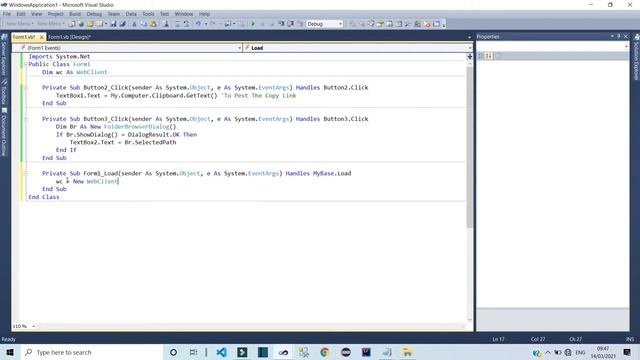Click the New Project toolbar icon
This screenshot has width=640, height=360.
[71, 24]
